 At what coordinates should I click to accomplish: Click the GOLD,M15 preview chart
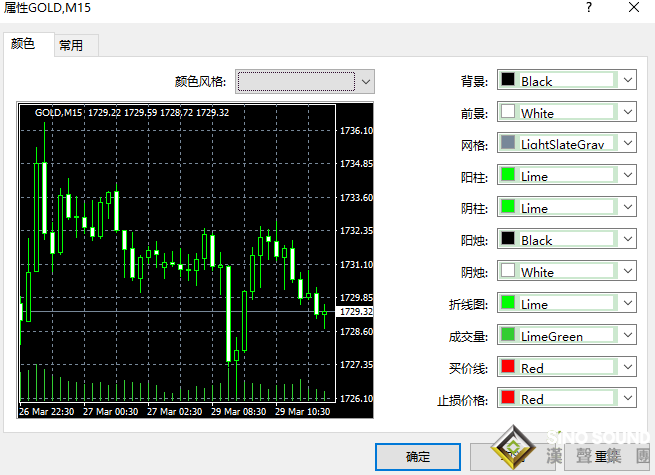[x=195, y=260]
